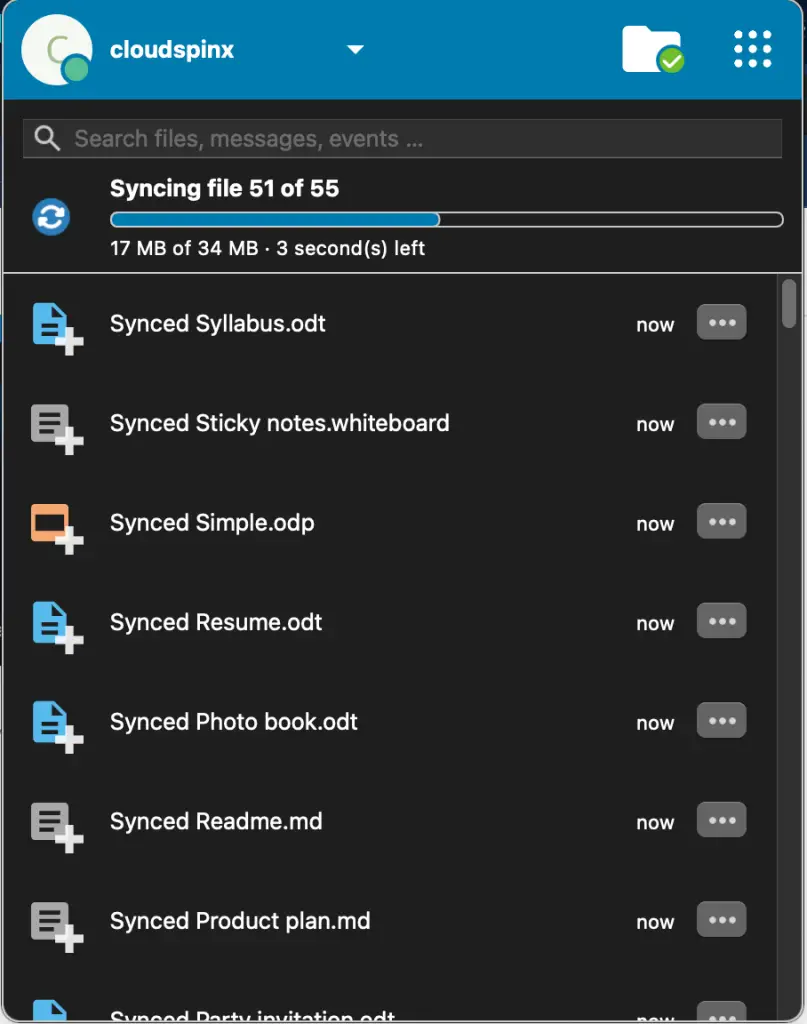Expand the cloudspinx account dropdown
The height and width of the screenshot is (1024, 807).
tap(355, 49)
